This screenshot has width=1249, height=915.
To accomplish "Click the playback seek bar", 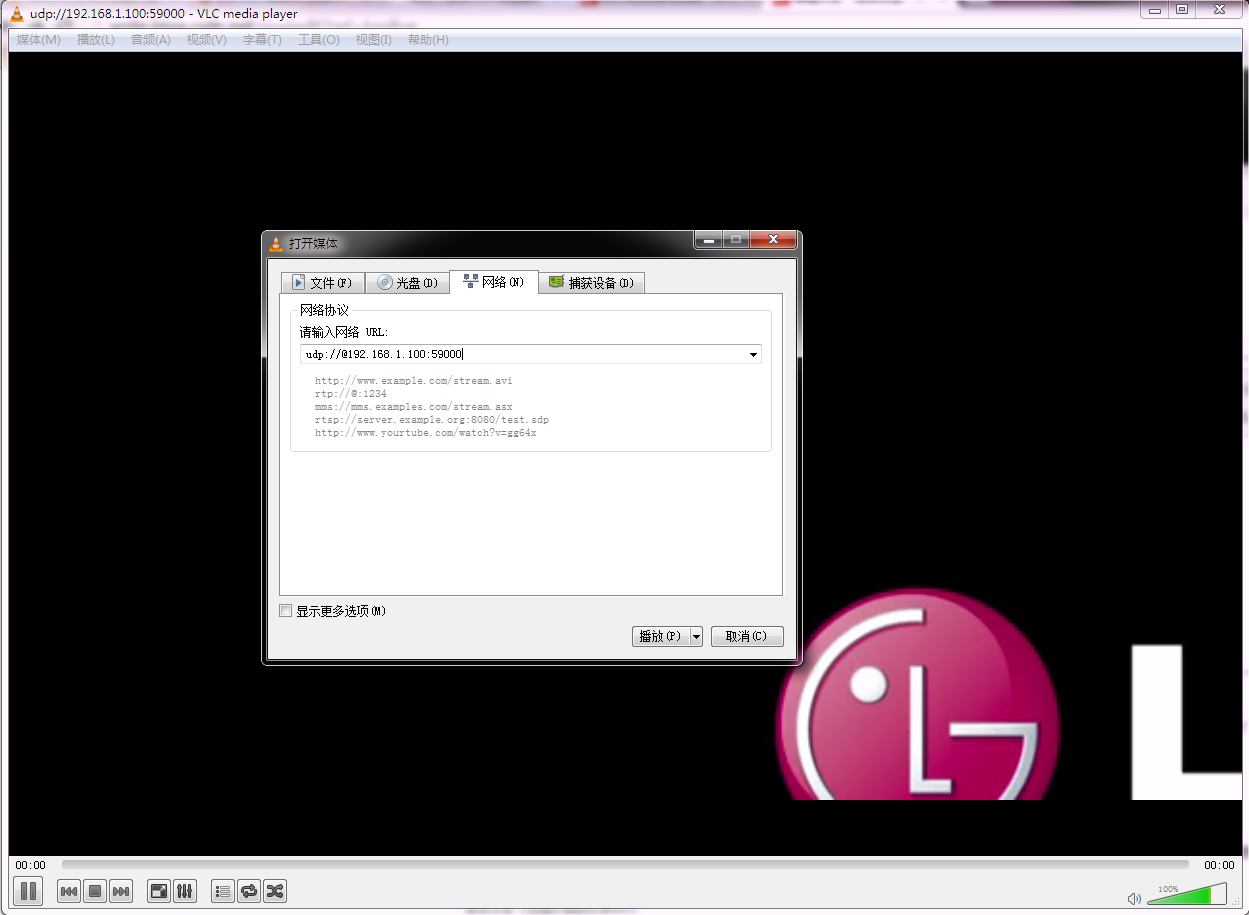I will [625, 865].
